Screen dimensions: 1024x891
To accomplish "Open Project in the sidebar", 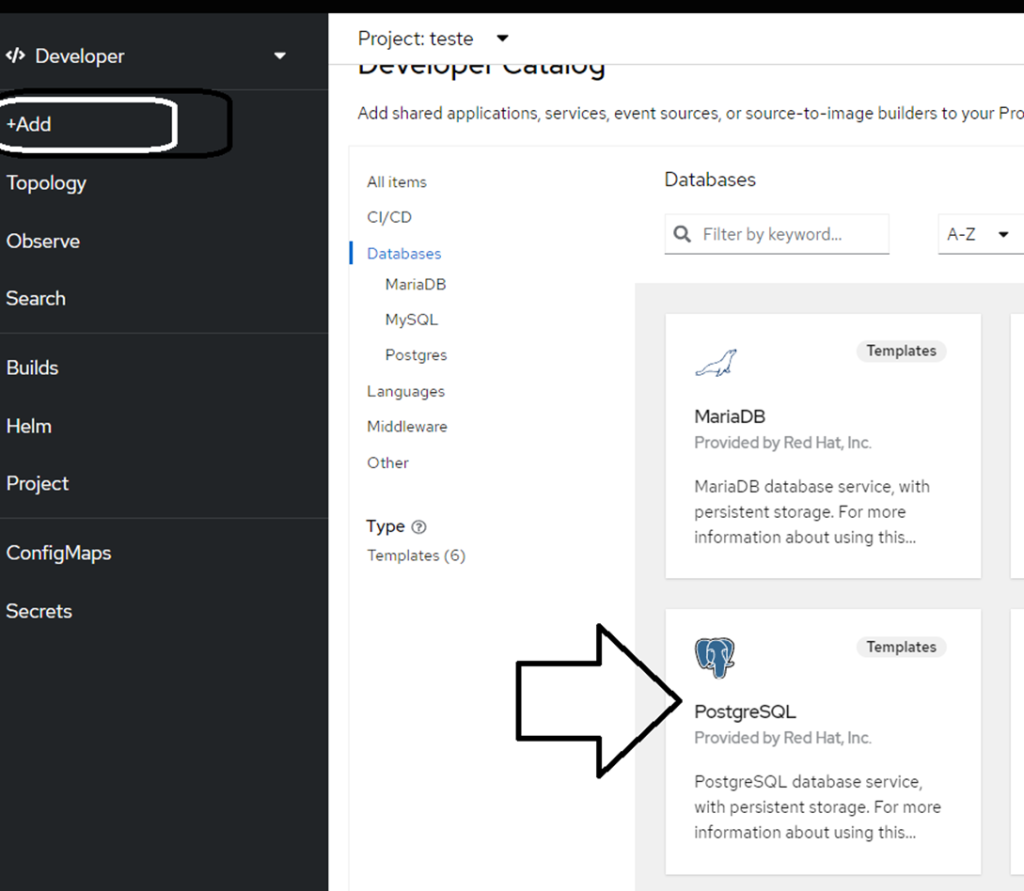I will [x=37, y=483].
